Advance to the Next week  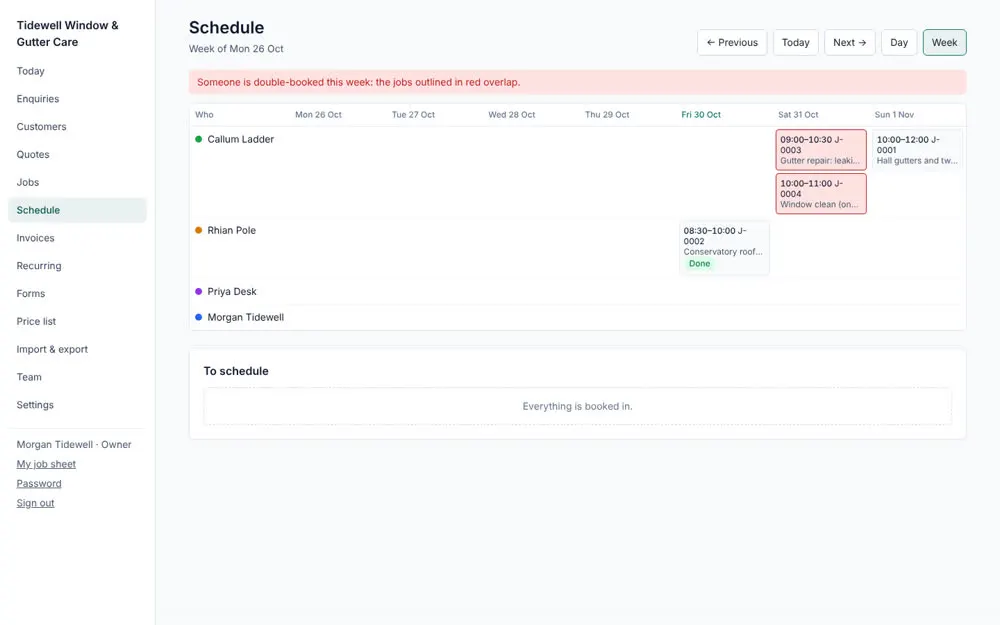(x=849, y=43)
